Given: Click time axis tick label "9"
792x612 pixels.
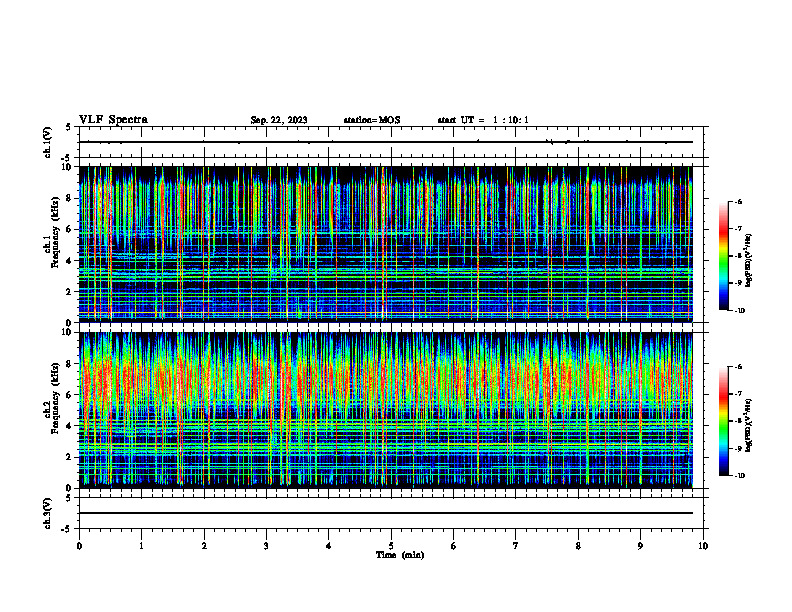Looking at the screenshot, I should pos(640,546).
